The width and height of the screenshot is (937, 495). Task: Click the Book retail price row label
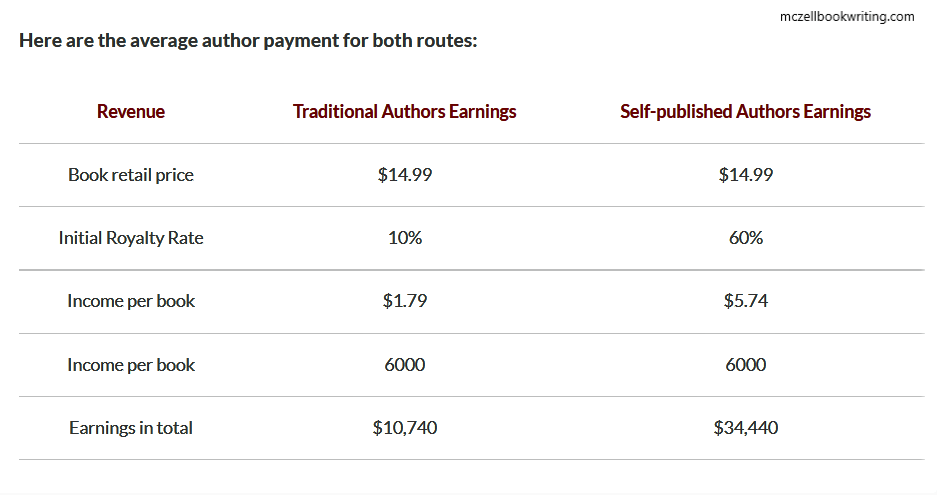(x=131, y=175)
